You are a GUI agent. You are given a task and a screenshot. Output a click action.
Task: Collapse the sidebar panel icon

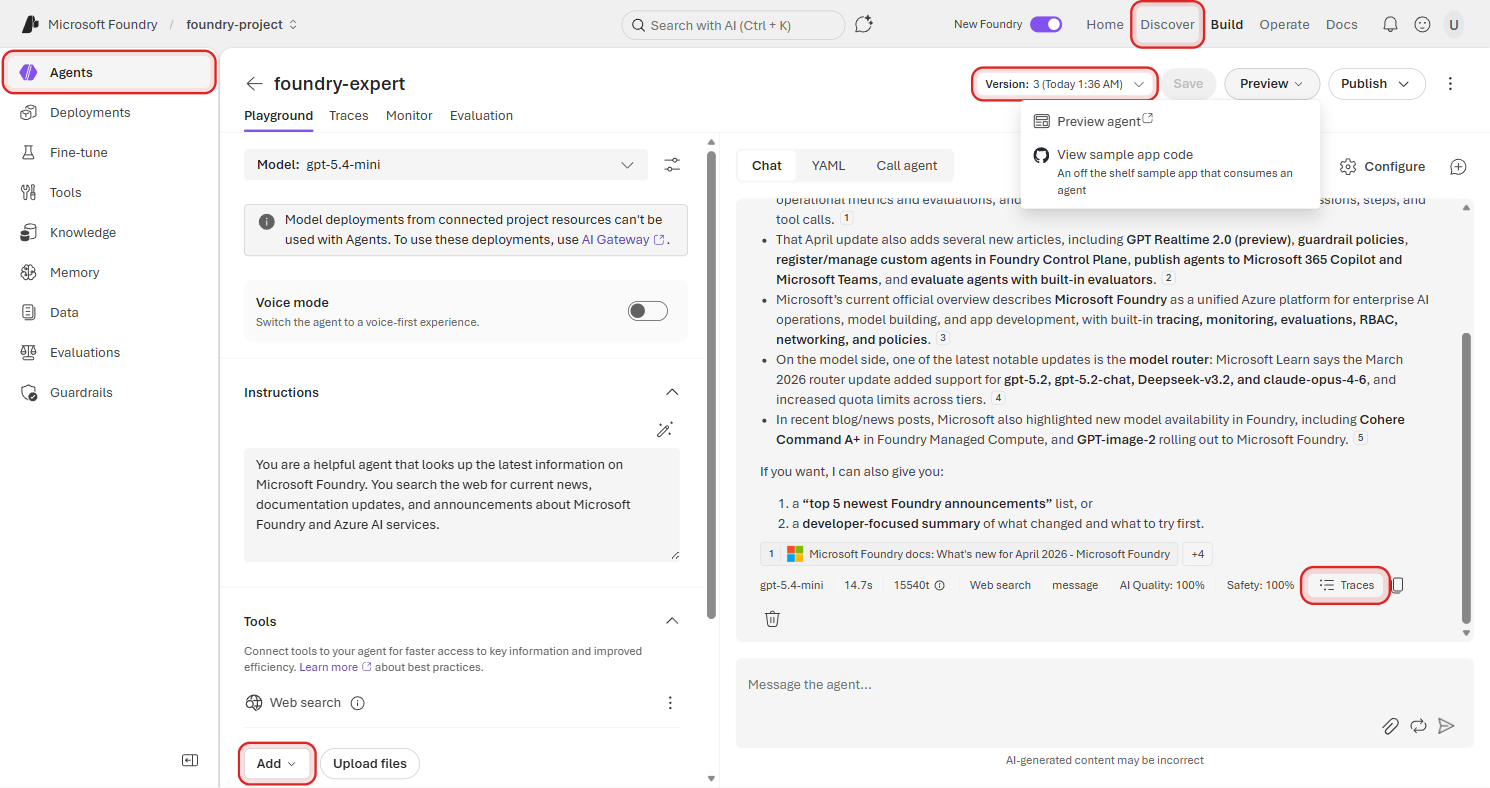[x=190, y=760]
